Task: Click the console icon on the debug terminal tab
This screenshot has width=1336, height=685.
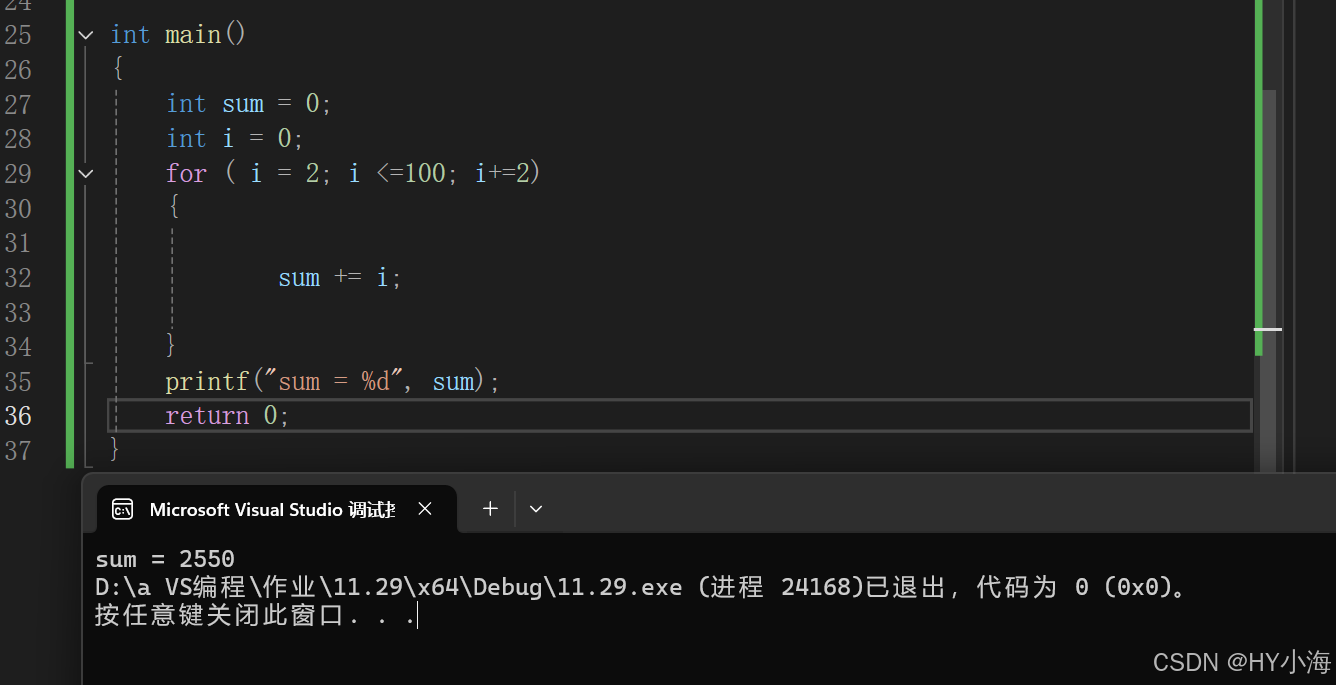Action: pyautogui.click(x=122, y=509)
